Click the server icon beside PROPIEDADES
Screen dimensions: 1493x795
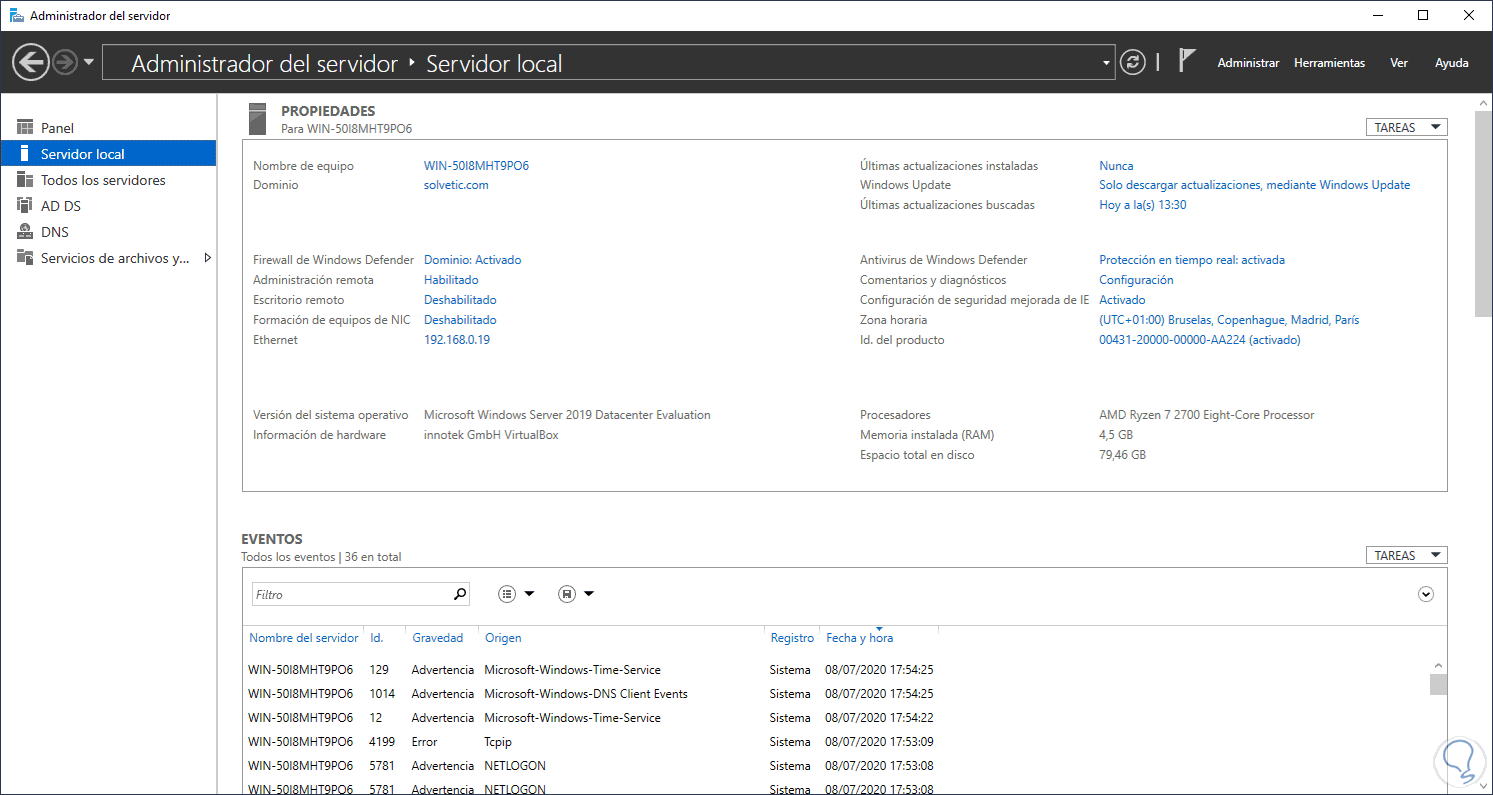click(258, 118)
